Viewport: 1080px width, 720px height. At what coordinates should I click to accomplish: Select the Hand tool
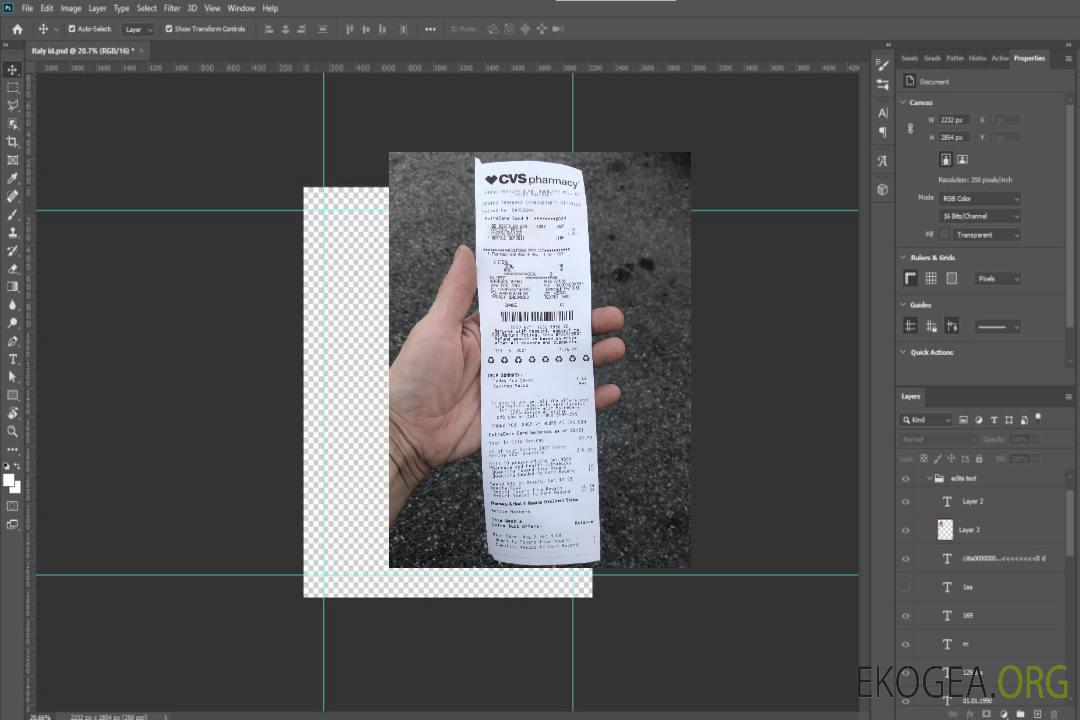pyautogui.click(x=12, y=413)
